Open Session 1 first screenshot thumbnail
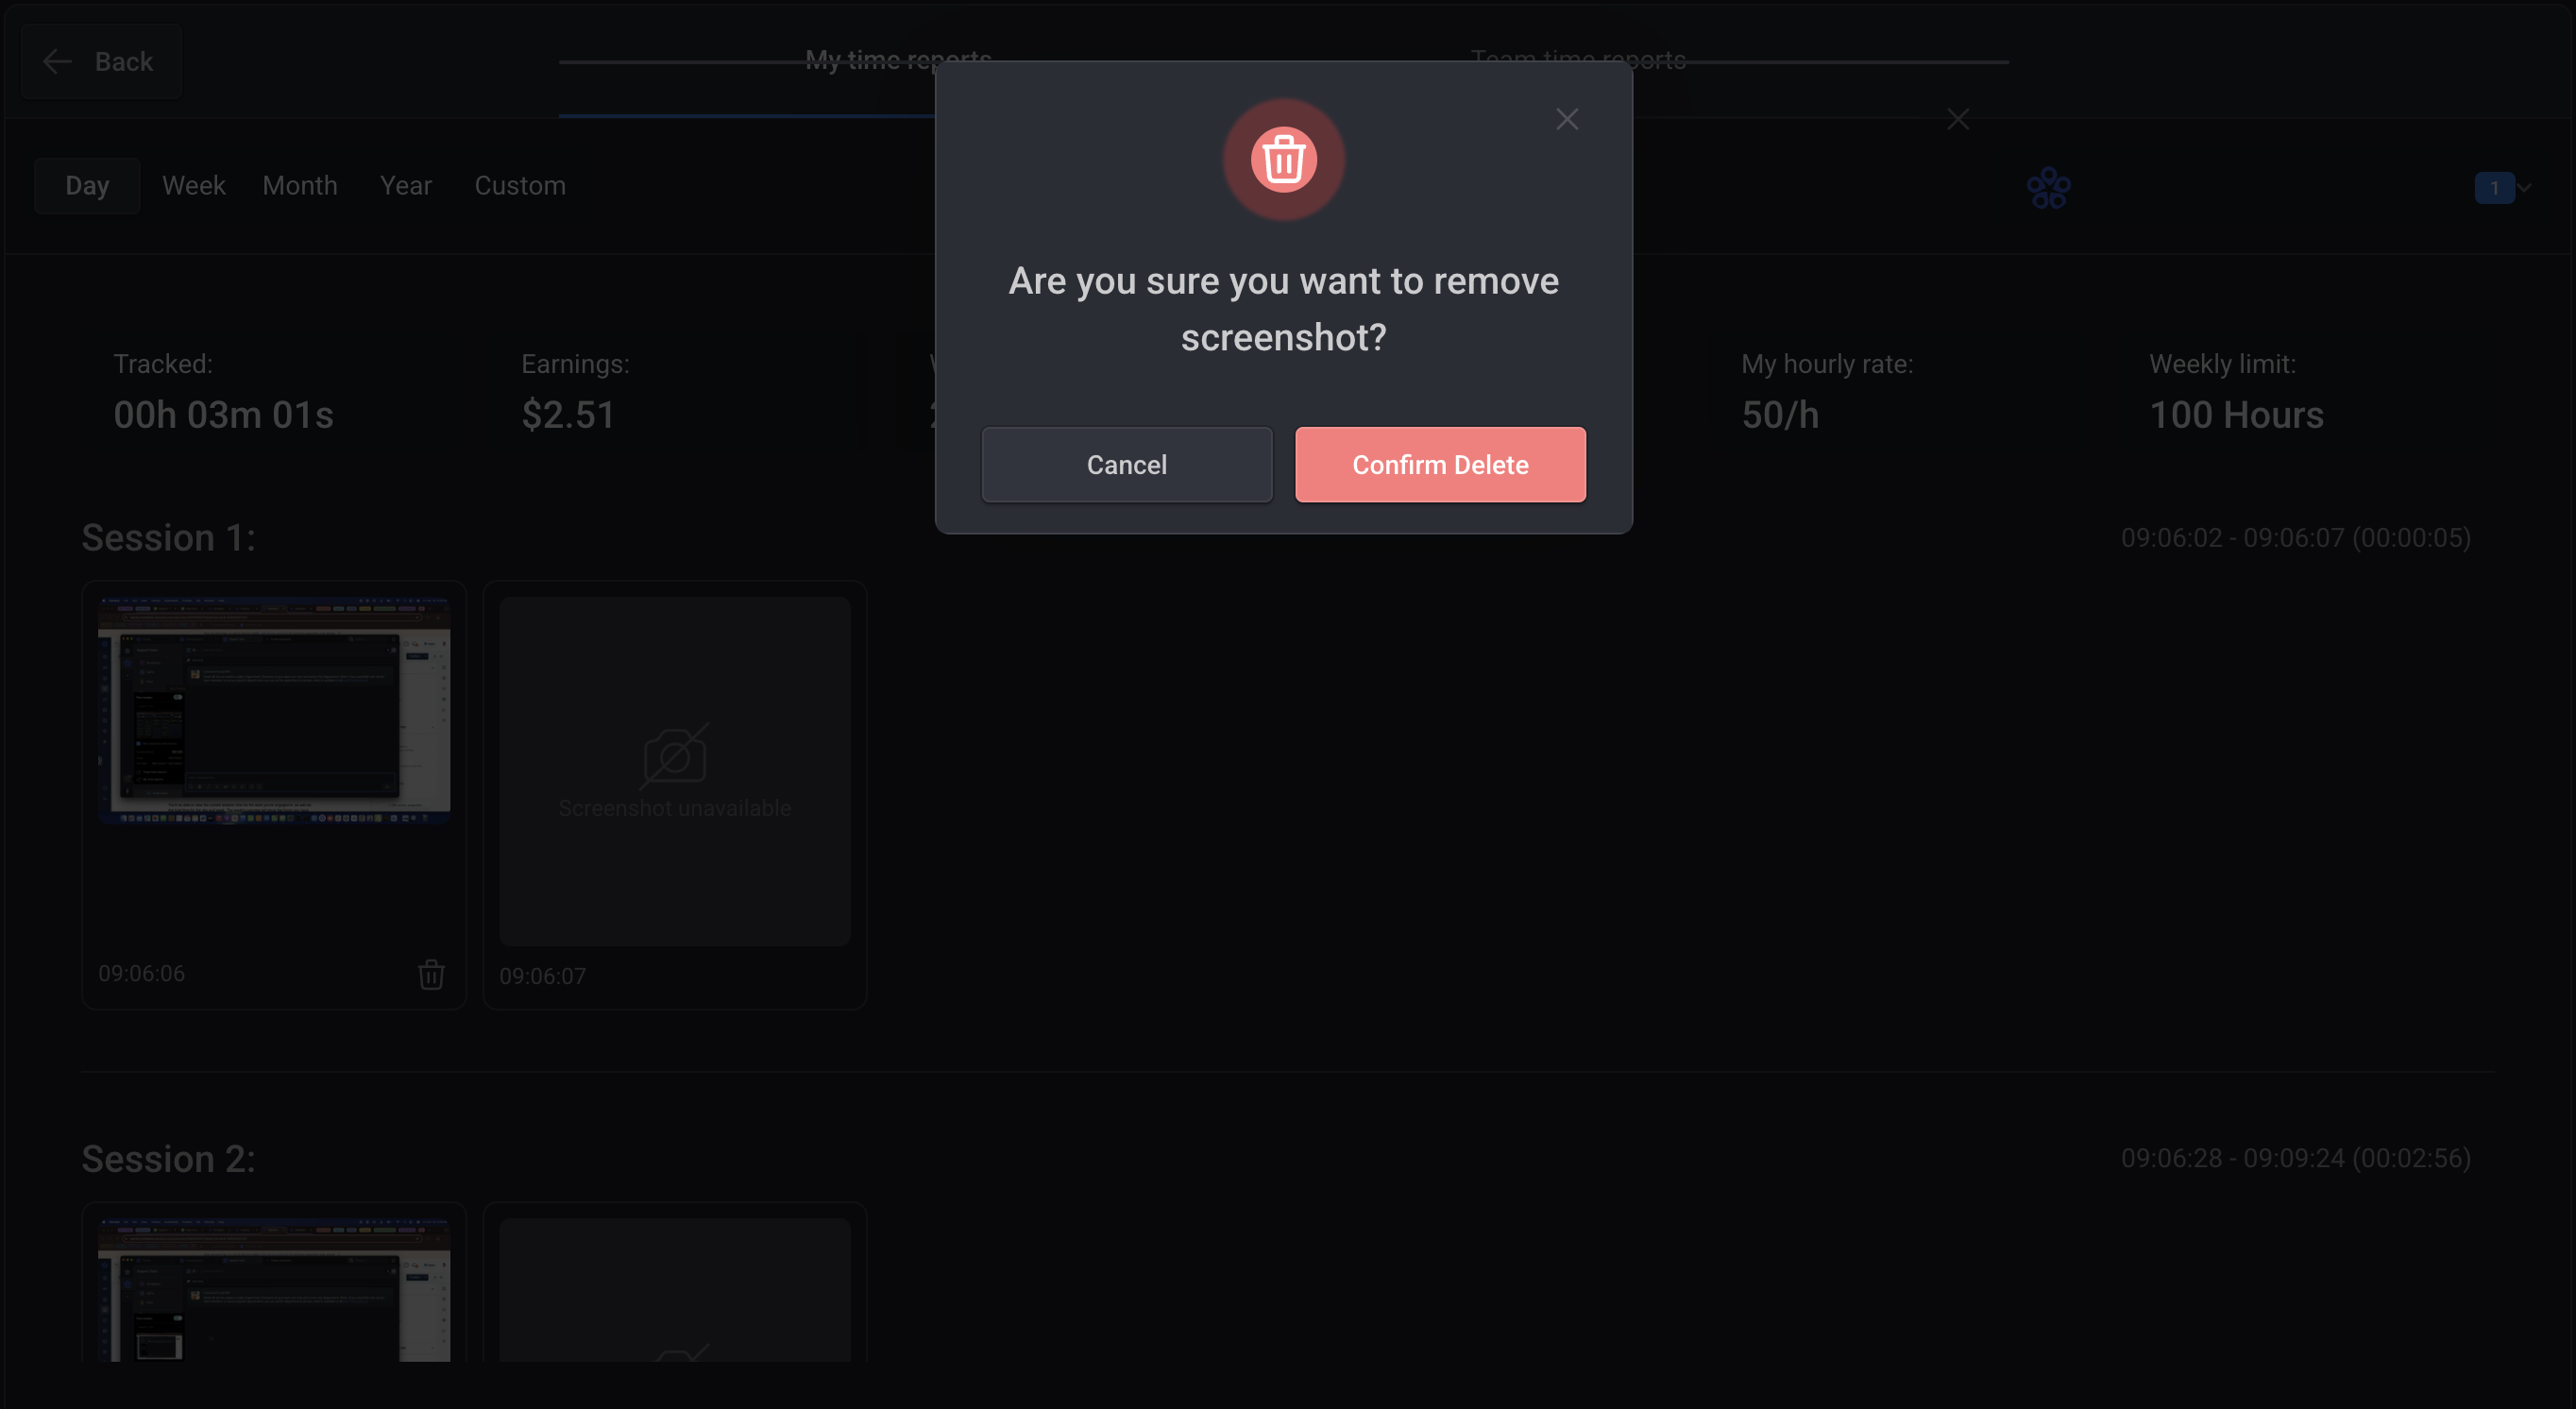 pos(273,711)
